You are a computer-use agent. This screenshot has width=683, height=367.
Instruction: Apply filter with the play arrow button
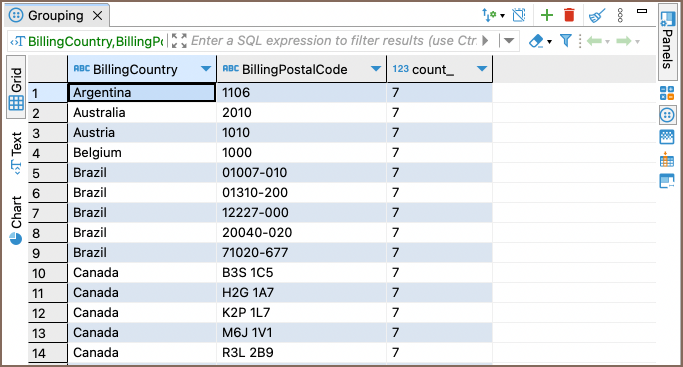tap(485, 41)
